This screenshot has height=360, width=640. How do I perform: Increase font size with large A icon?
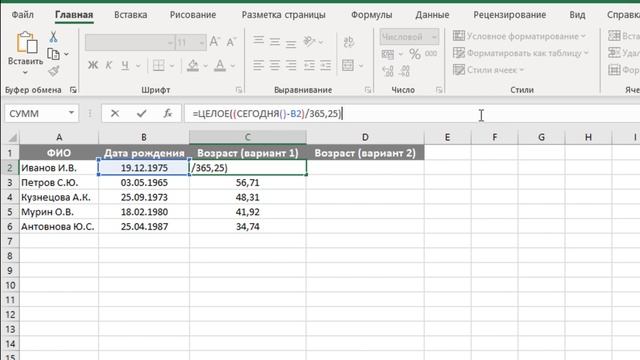coord(215,41)
